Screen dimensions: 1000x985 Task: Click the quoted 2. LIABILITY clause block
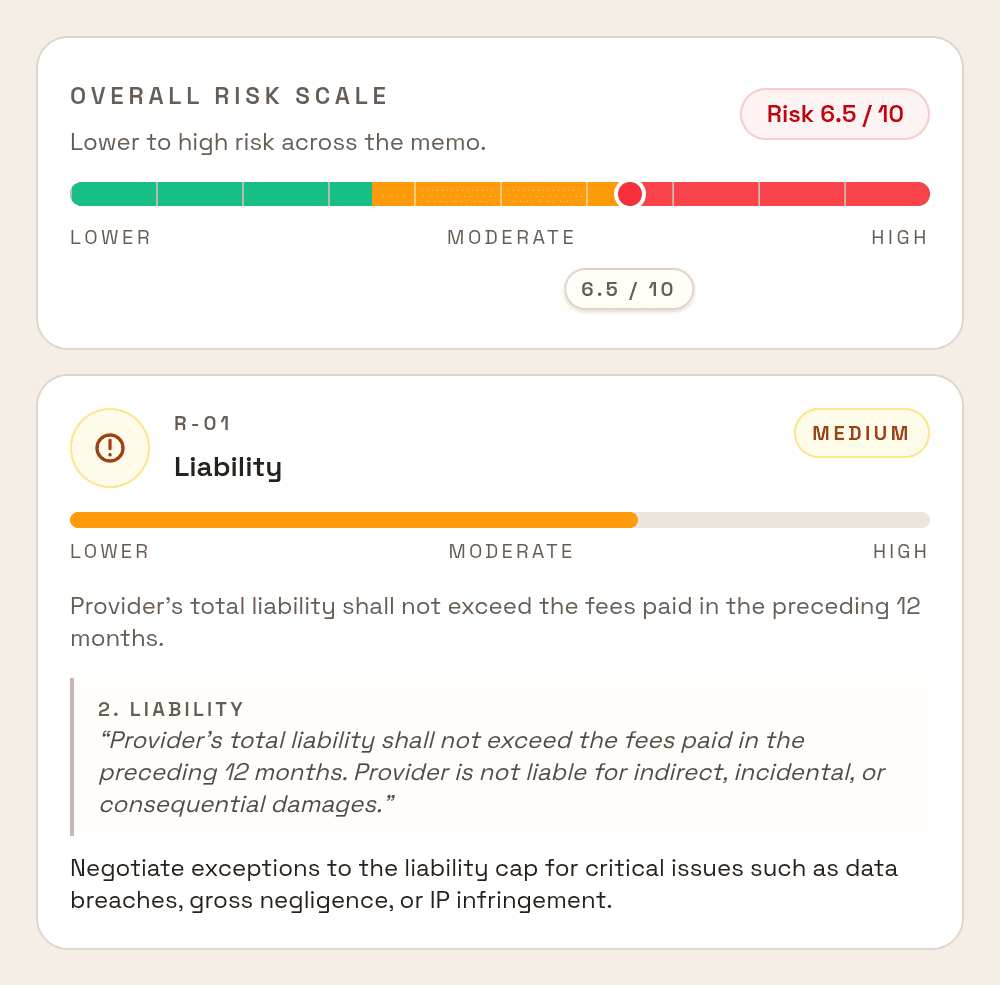[x=500, y=757]
